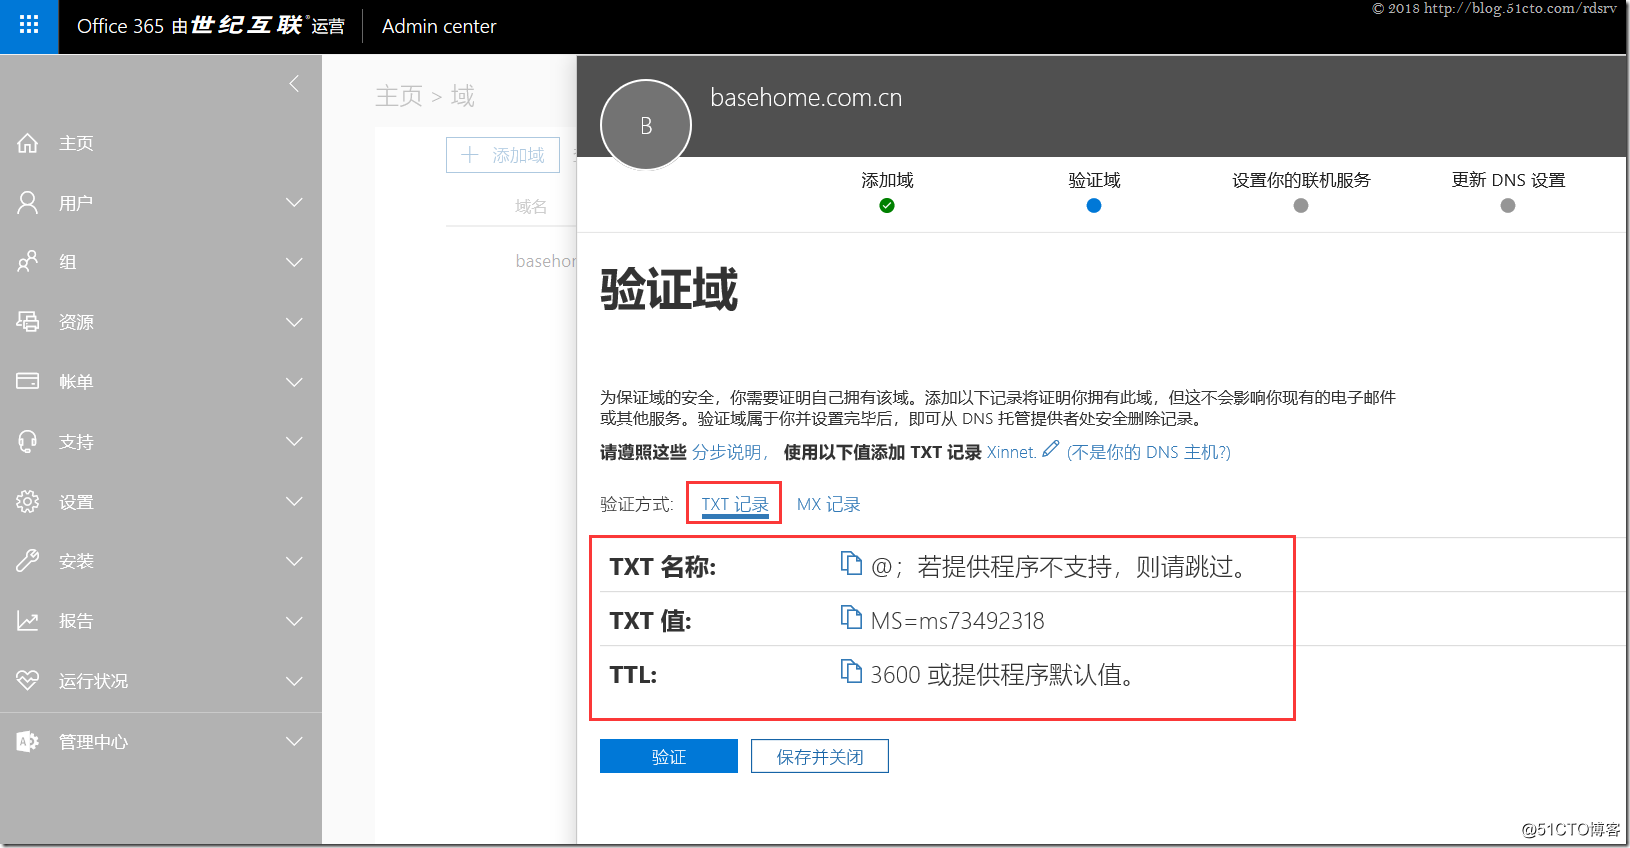Click the Settings gear icon
The width and height of the screenshot is (1630, 848).
(x=28, y=501)
